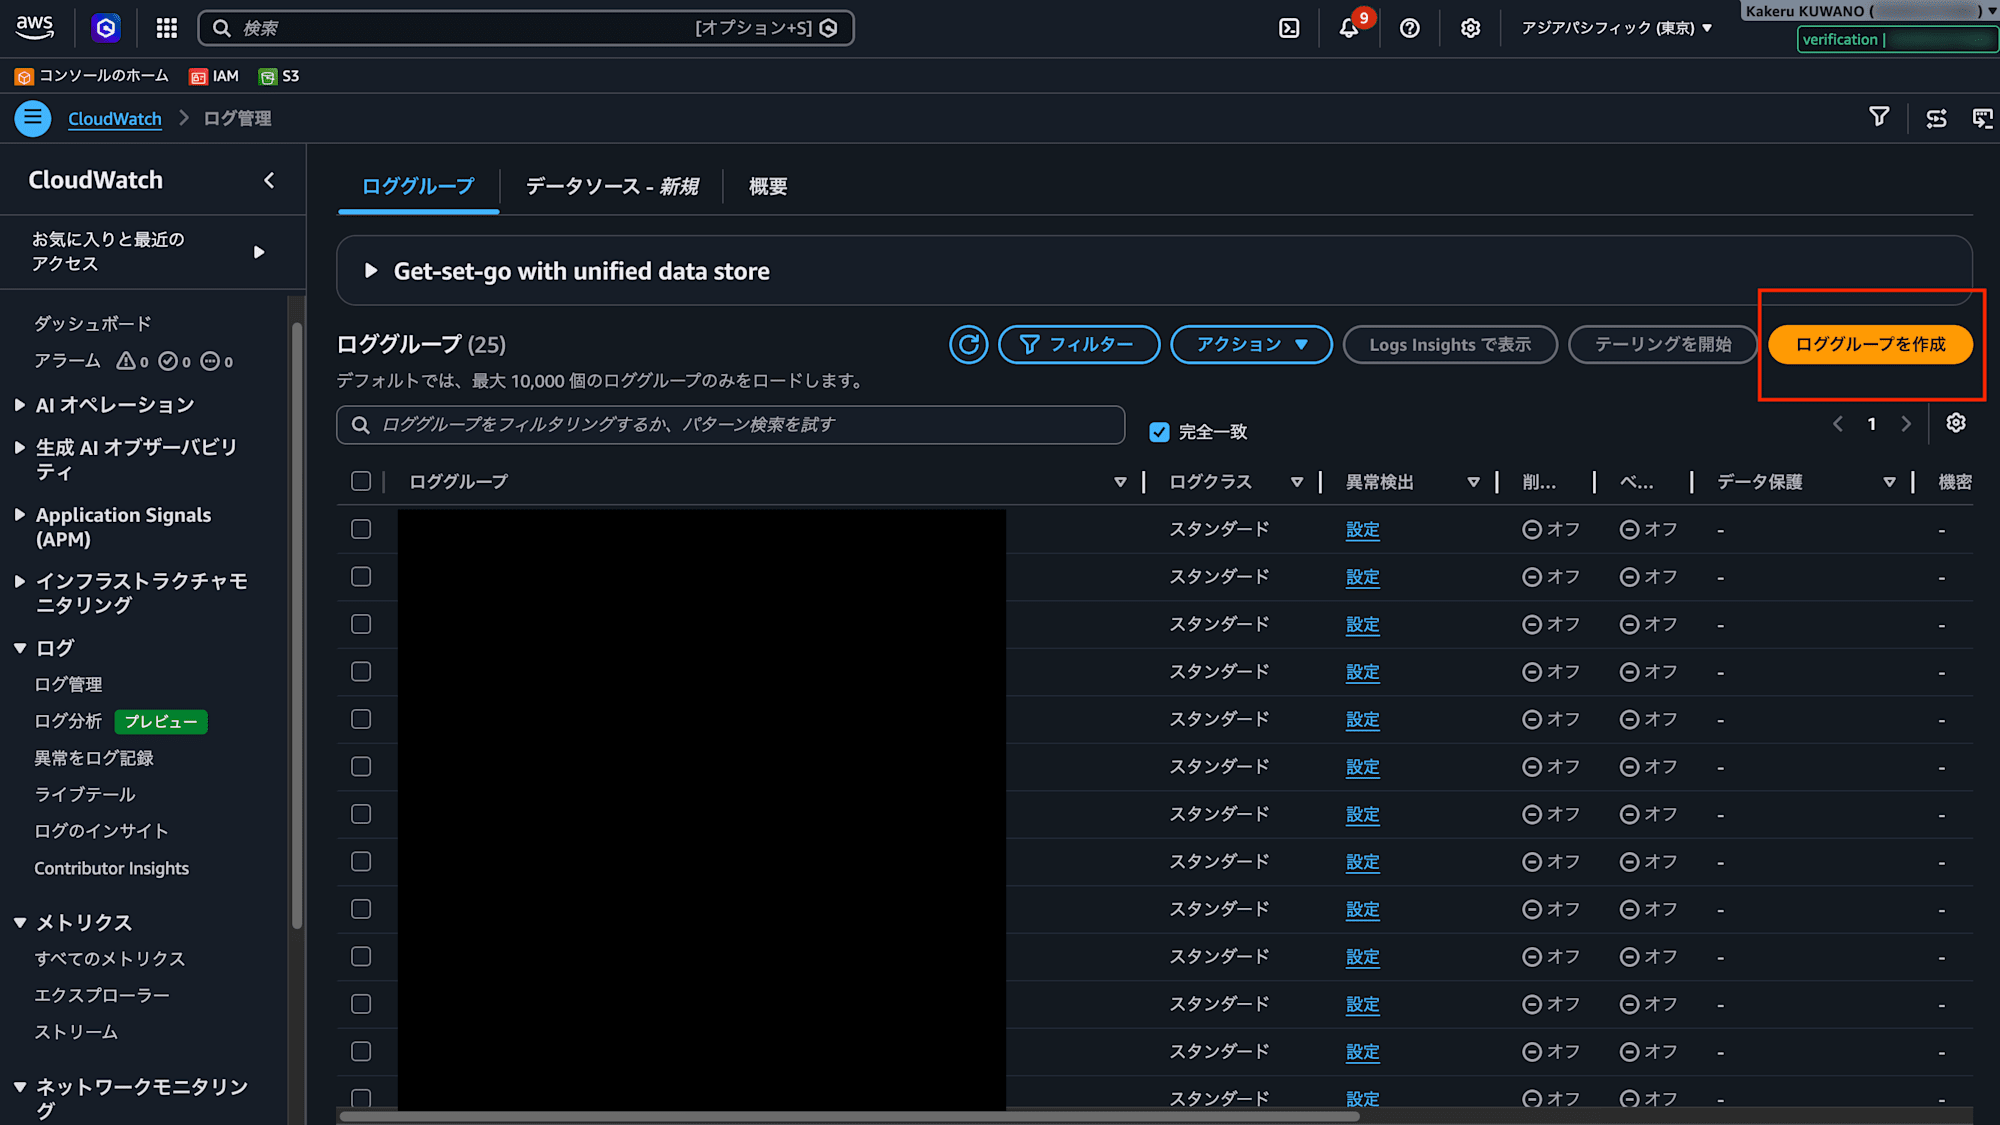The width and height of the screenshot is (2000, 1125).
Task: Switch to the Log groups tab
Action: tap(418, 186)
